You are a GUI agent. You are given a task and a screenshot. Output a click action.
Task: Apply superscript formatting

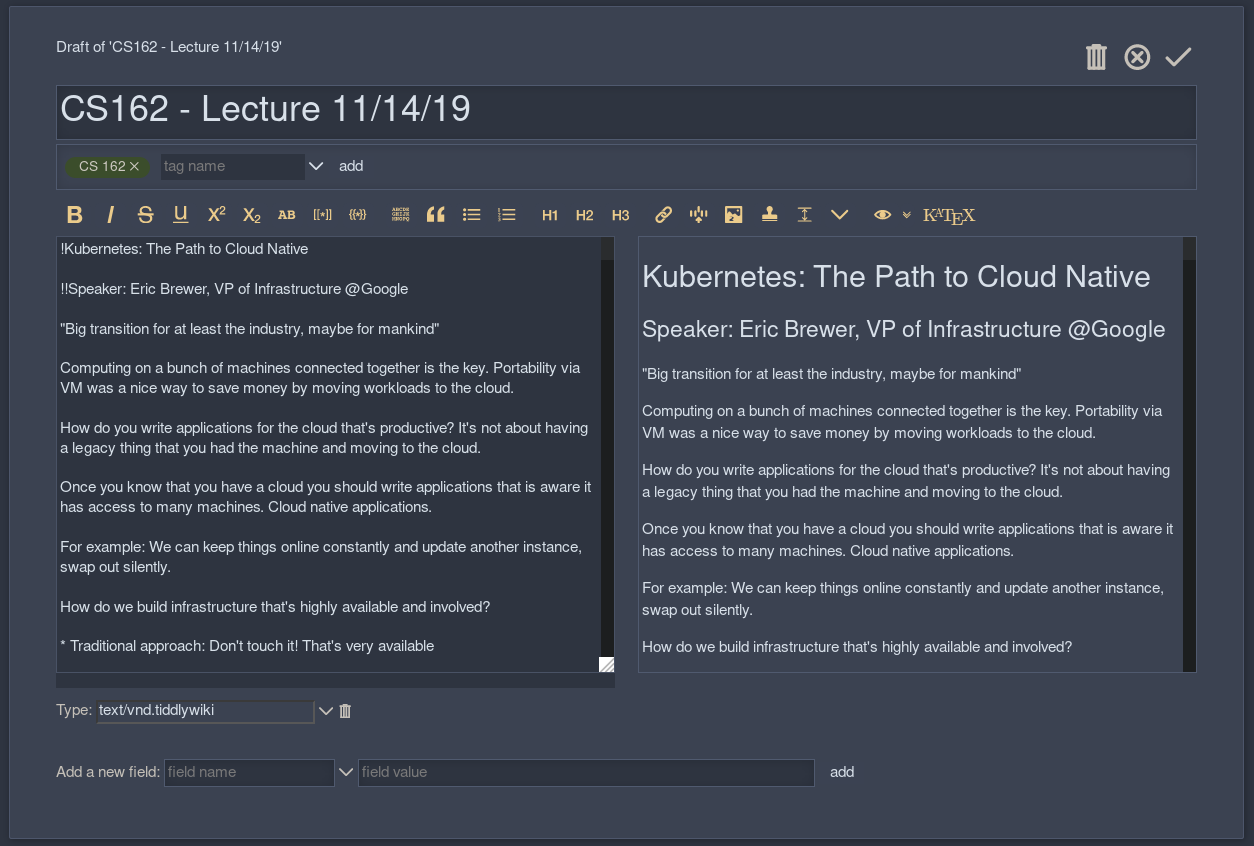click(x=216, y=214)
